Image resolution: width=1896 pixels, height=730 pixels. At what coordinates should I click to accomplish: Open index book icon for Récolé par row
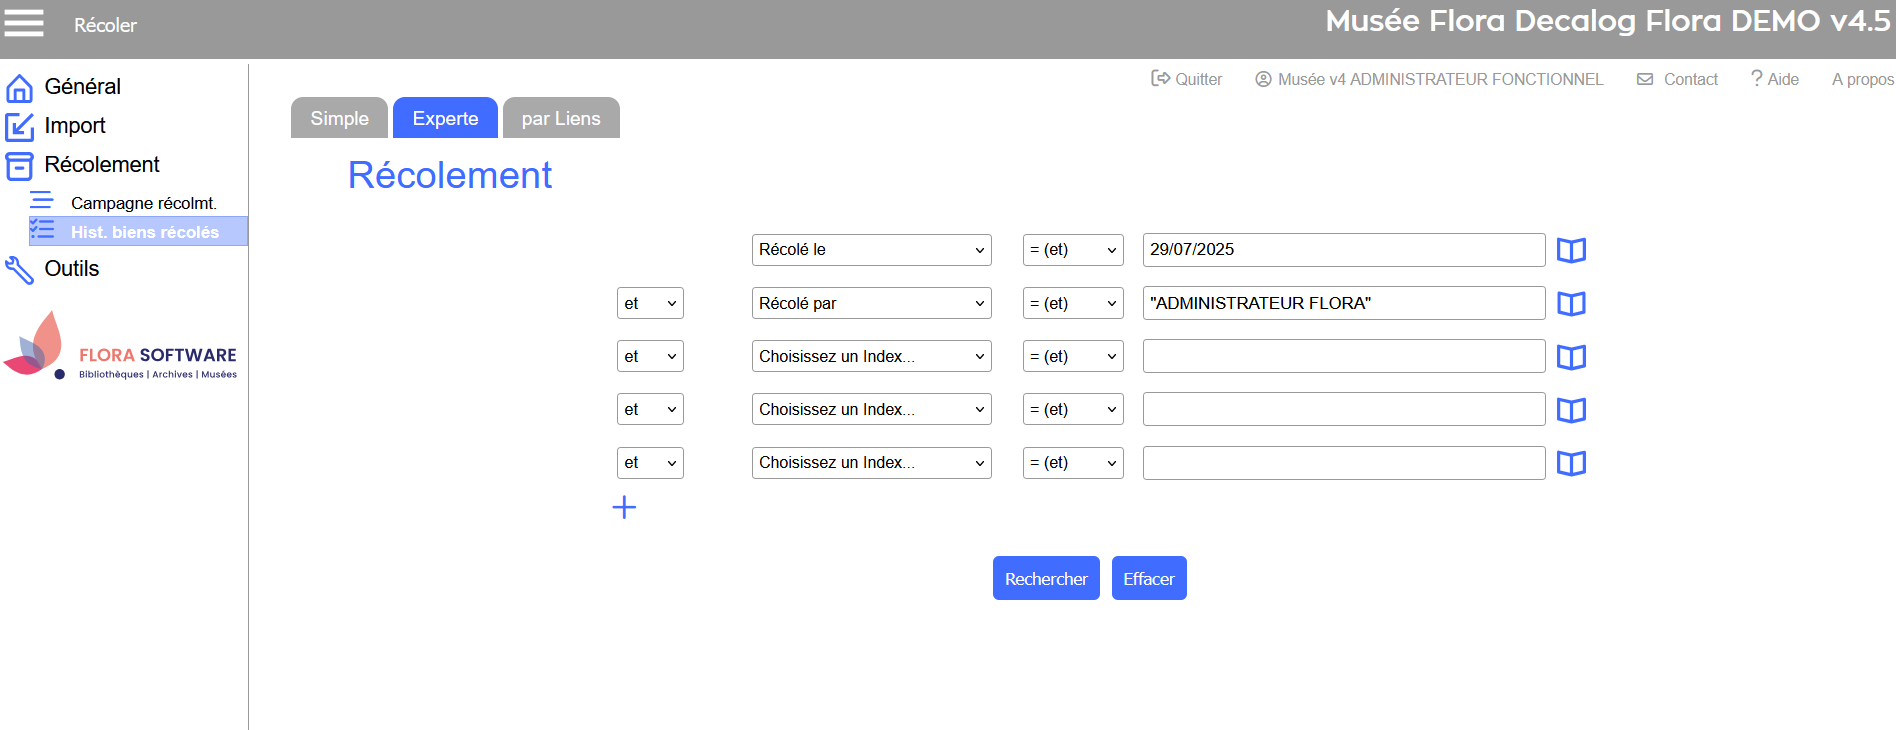(1571, 304)
